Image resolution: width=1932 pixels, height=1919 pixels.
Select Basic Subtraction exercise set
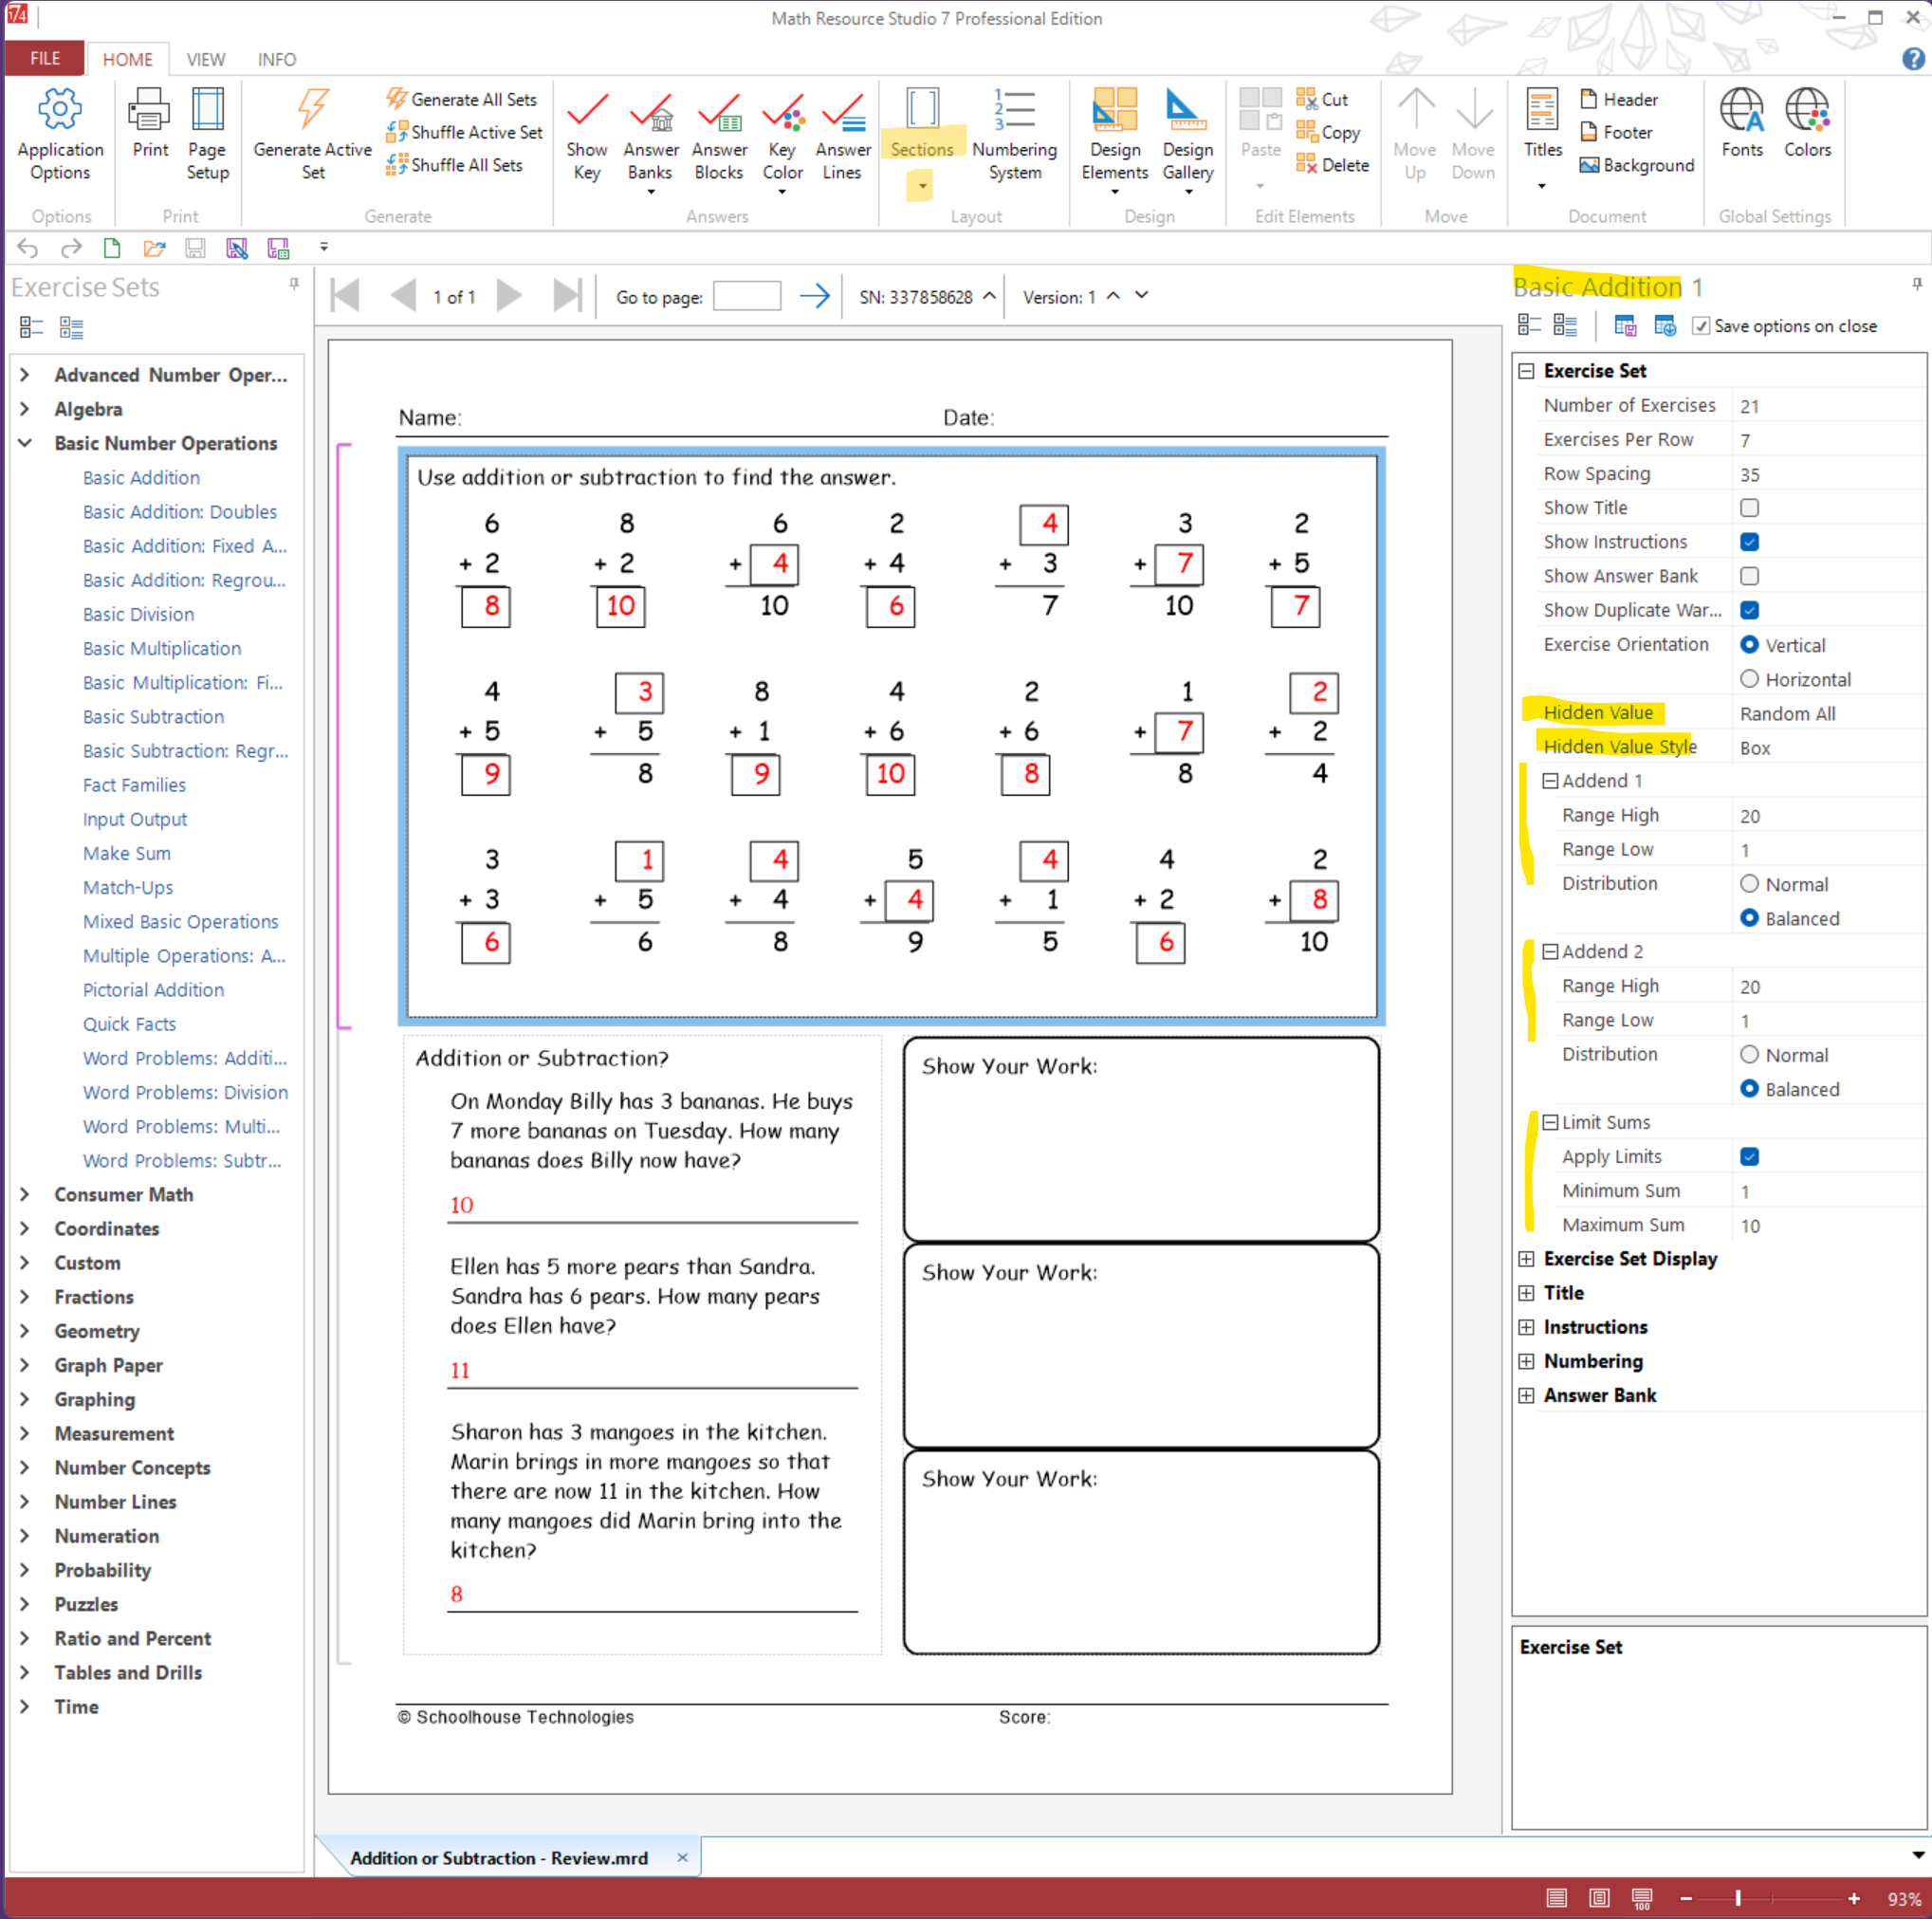point(153,717)
